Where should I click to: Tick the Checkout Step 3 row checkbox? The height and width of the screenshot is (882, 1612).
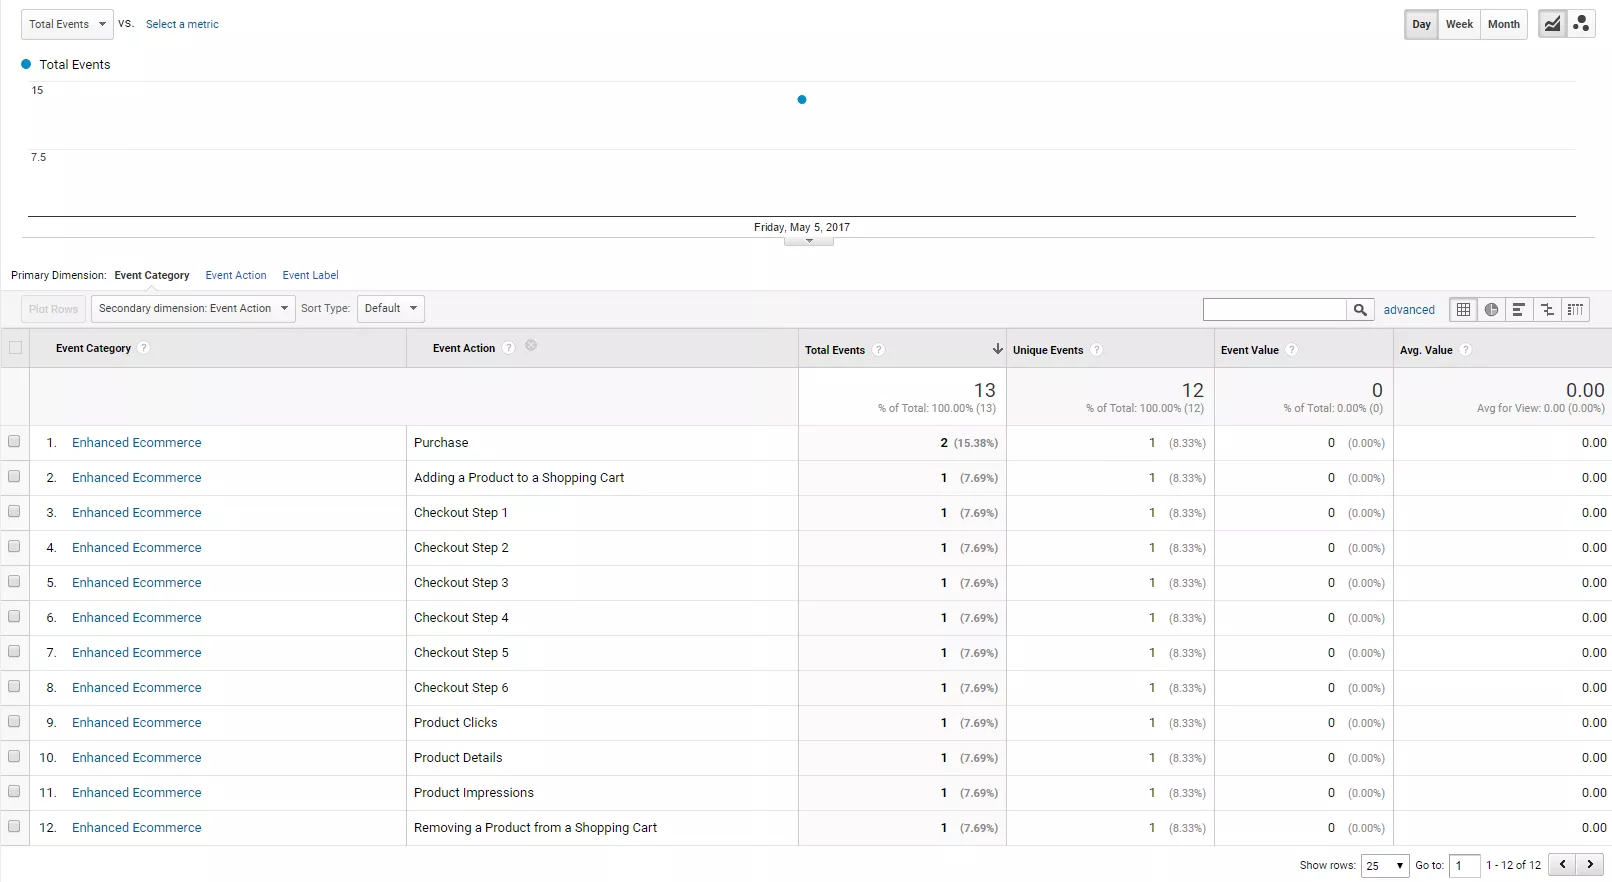[14, 581]
